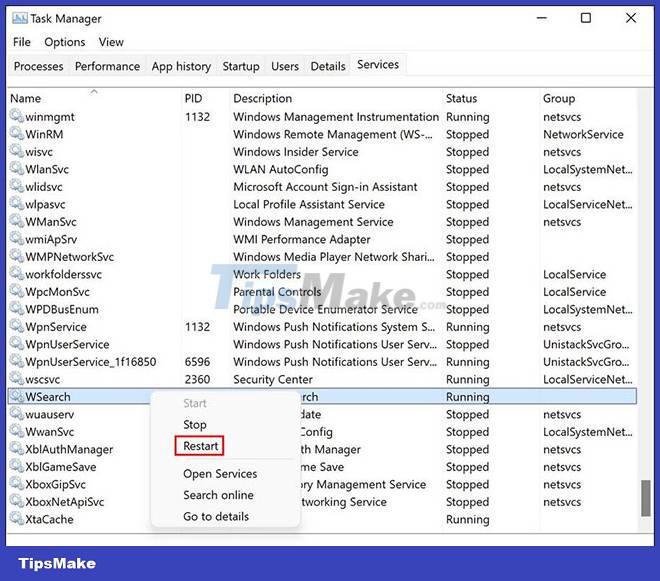Click the WinRM service gear icon
Image resolution: width=660 pixels, height=581 pixels.
(x=17, y=133)
